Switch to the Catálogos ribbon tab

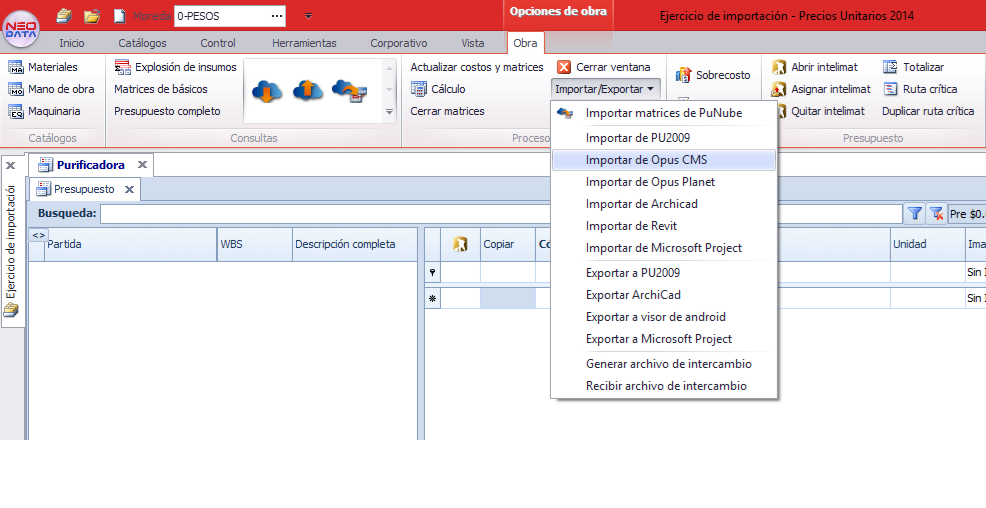tap(142, 43)
